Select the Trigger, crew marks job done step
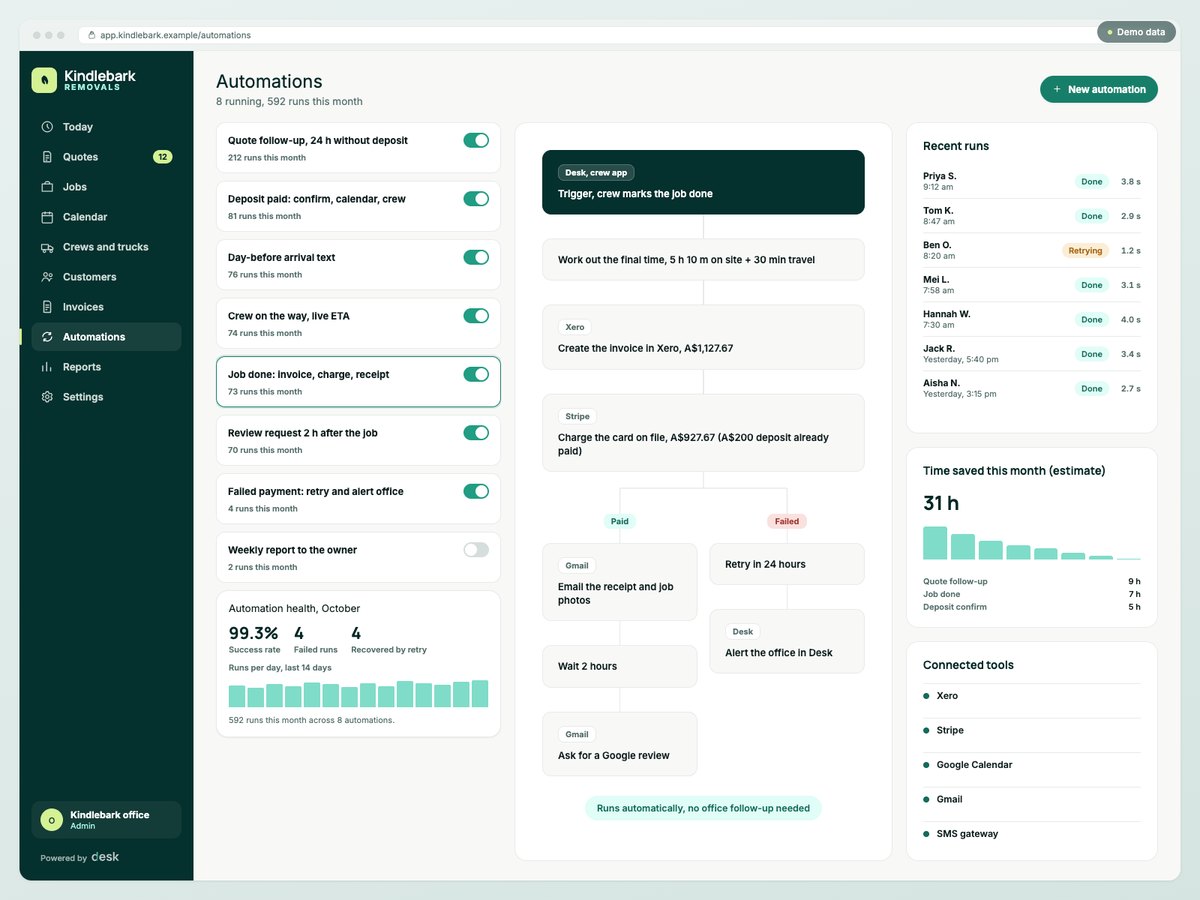This screenshot has height=900, width=1200. coord(703,182)
